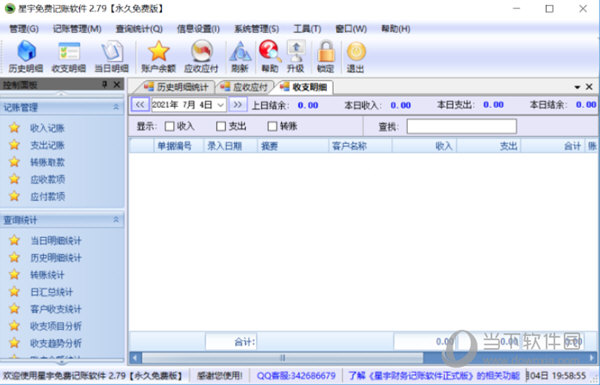Enable the 收入 display checkbox
The height and width of the screenshot is (385, 600).
pos(170,126)
